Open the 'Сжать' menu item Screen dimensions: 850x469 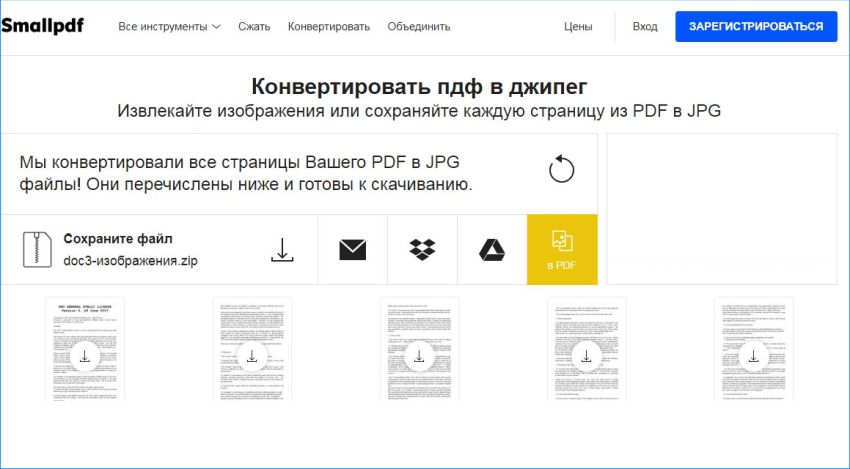click(x=254, y=27)
